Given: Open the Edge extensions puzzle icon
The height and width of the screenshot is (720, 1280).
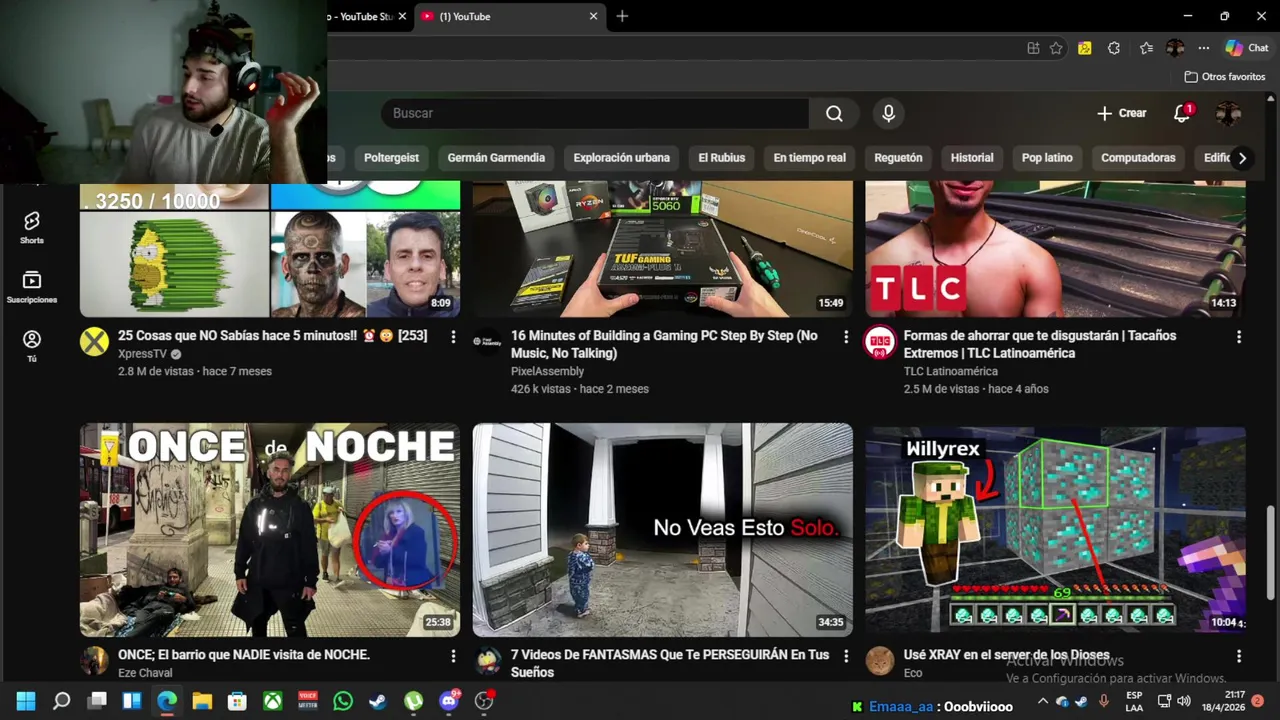Looking at the screenshot, I should 1114,48.
